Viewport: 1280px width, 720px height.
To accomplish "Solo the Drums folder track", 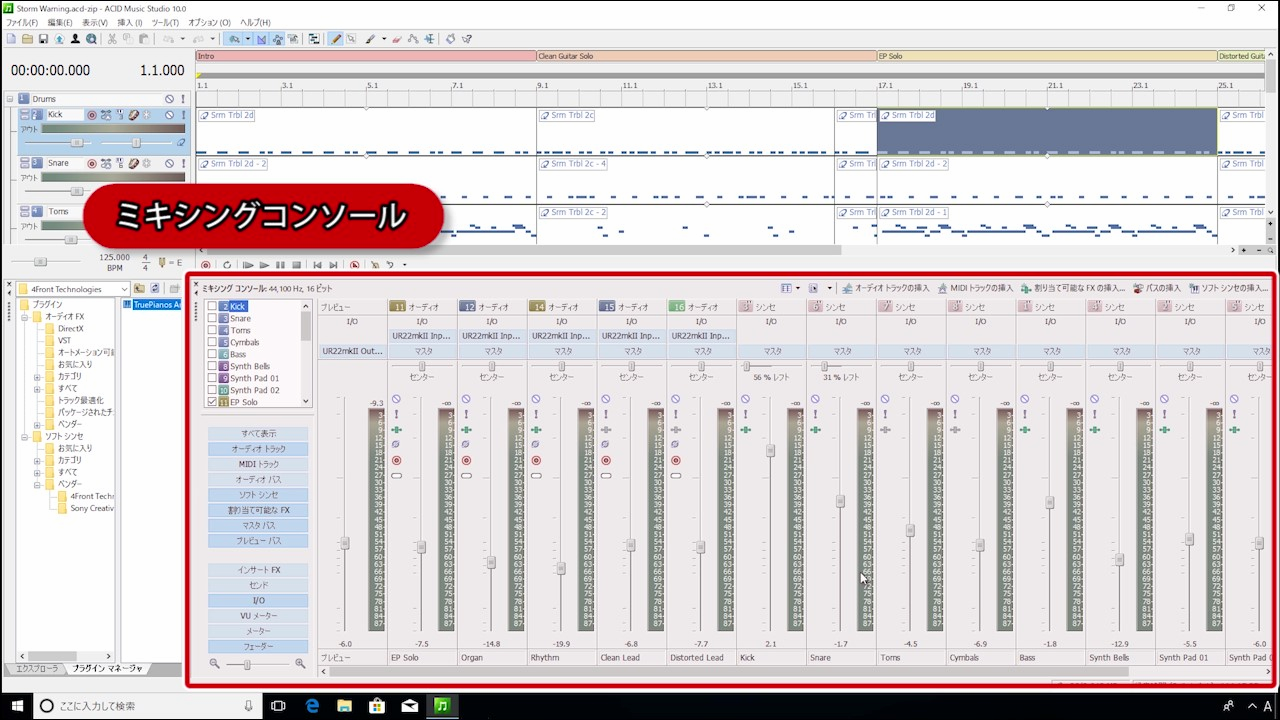I will (x=181, y=99).
